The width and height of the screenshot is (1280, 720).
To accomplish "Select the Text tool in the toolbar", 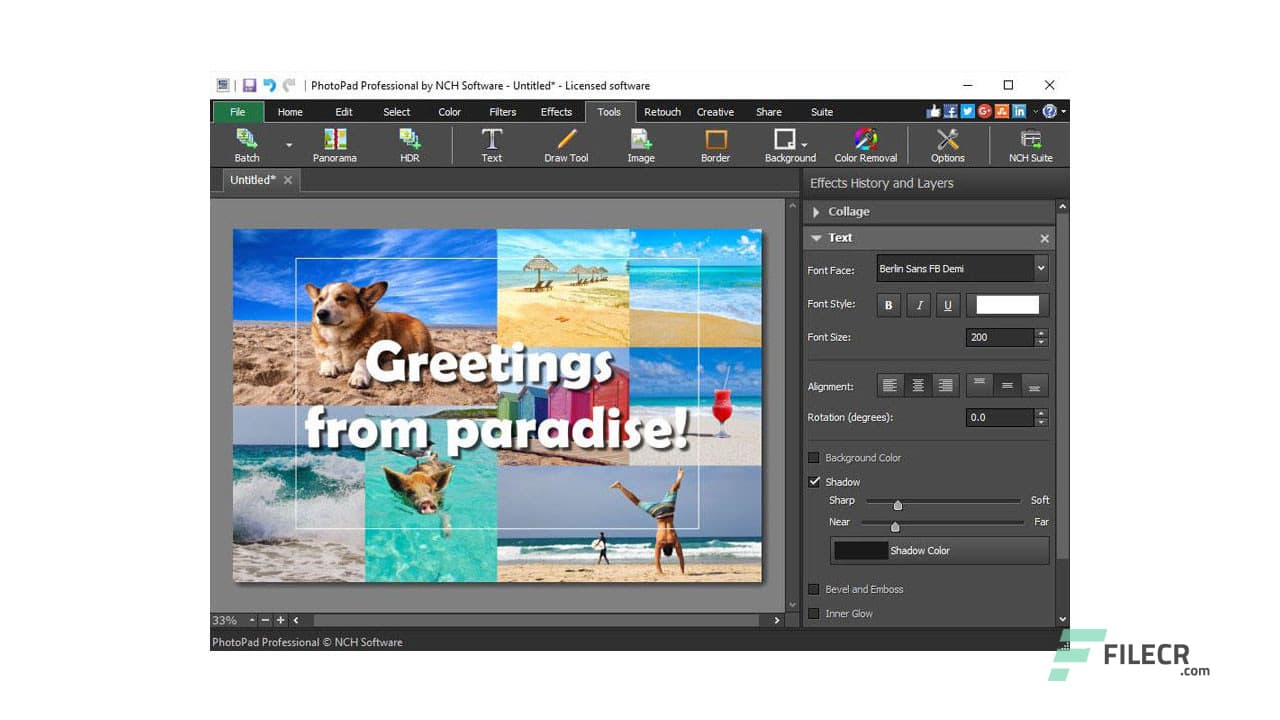I will point(491,144).
